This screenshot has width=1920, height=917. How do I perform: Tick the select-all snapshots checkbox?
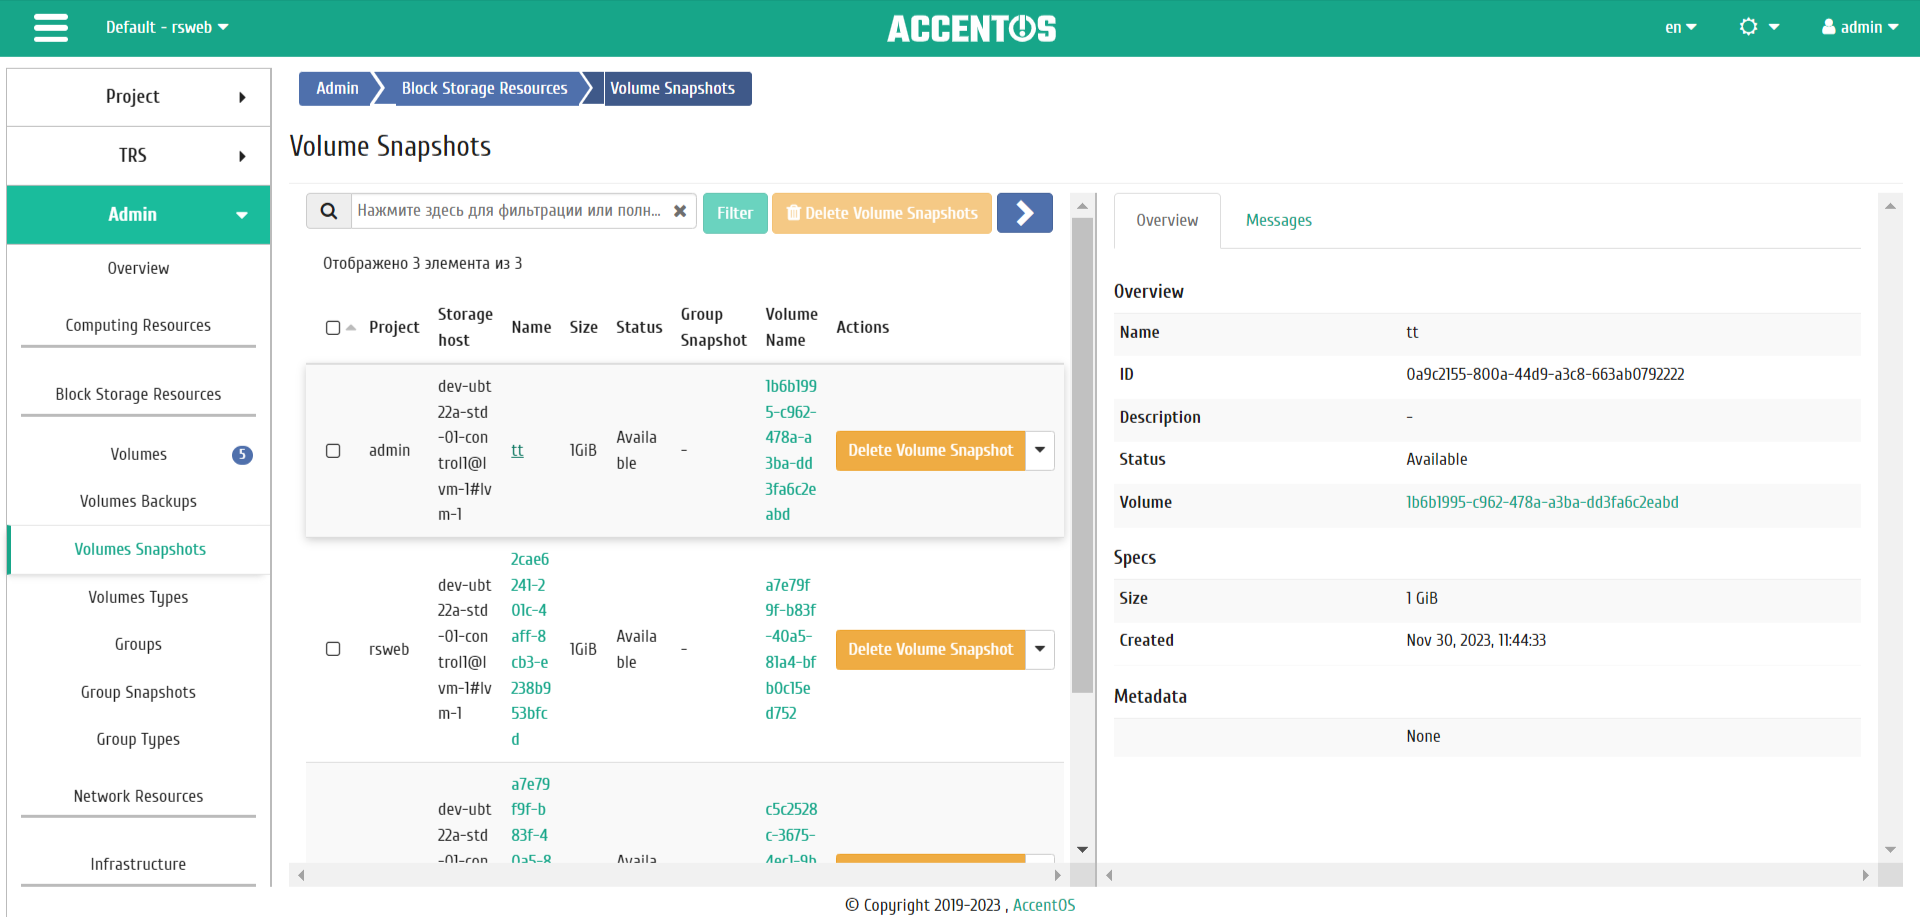pos(333,328)
